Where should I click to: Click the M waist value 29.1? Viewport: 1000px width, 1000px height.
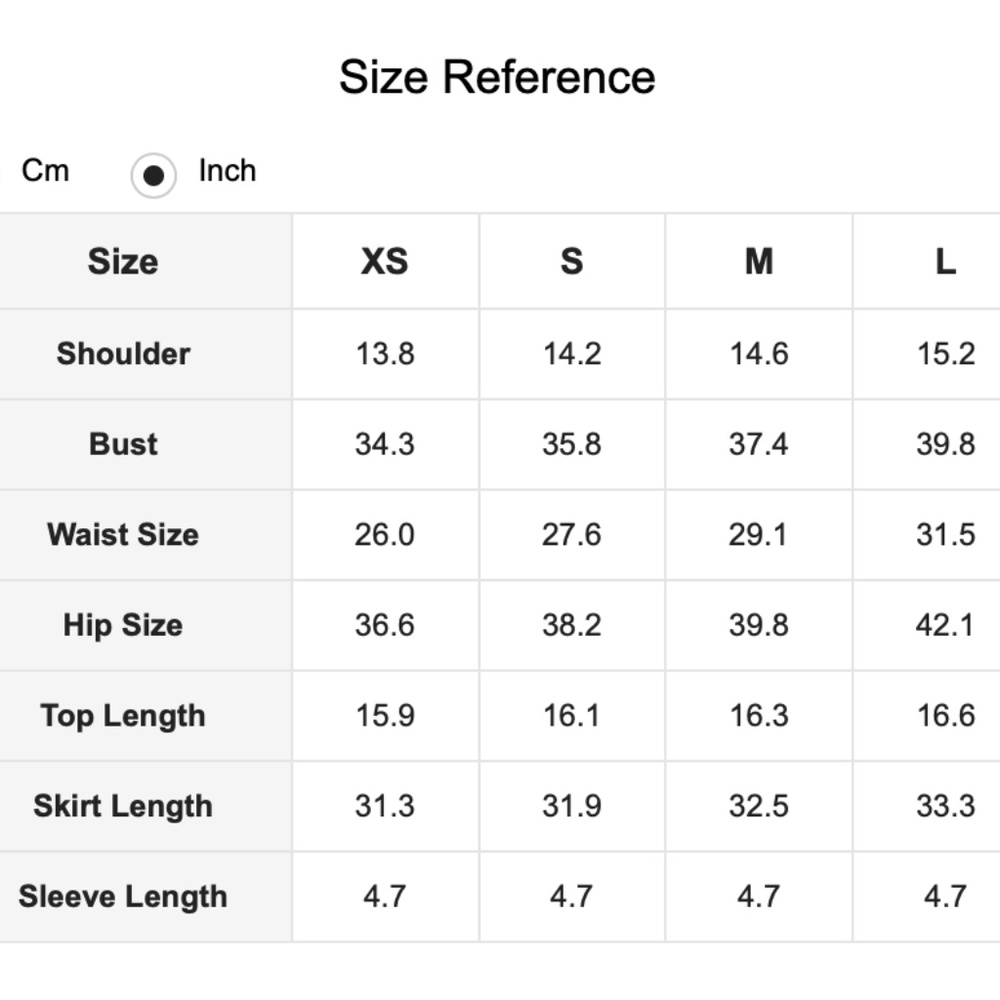(x=758, y=534)
